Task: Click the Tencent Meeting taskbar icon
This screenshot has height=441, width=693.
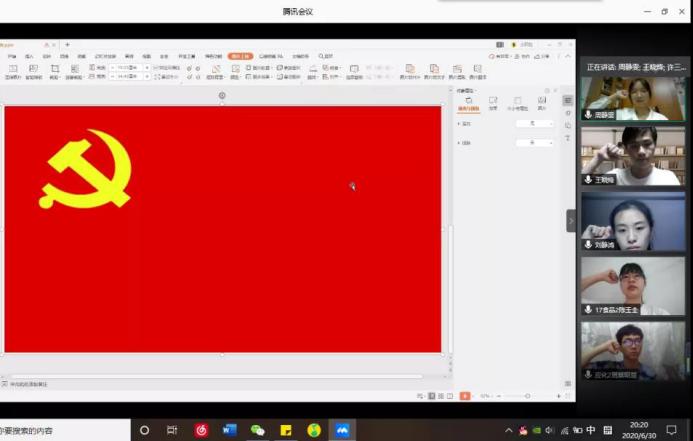Action: 342,430
